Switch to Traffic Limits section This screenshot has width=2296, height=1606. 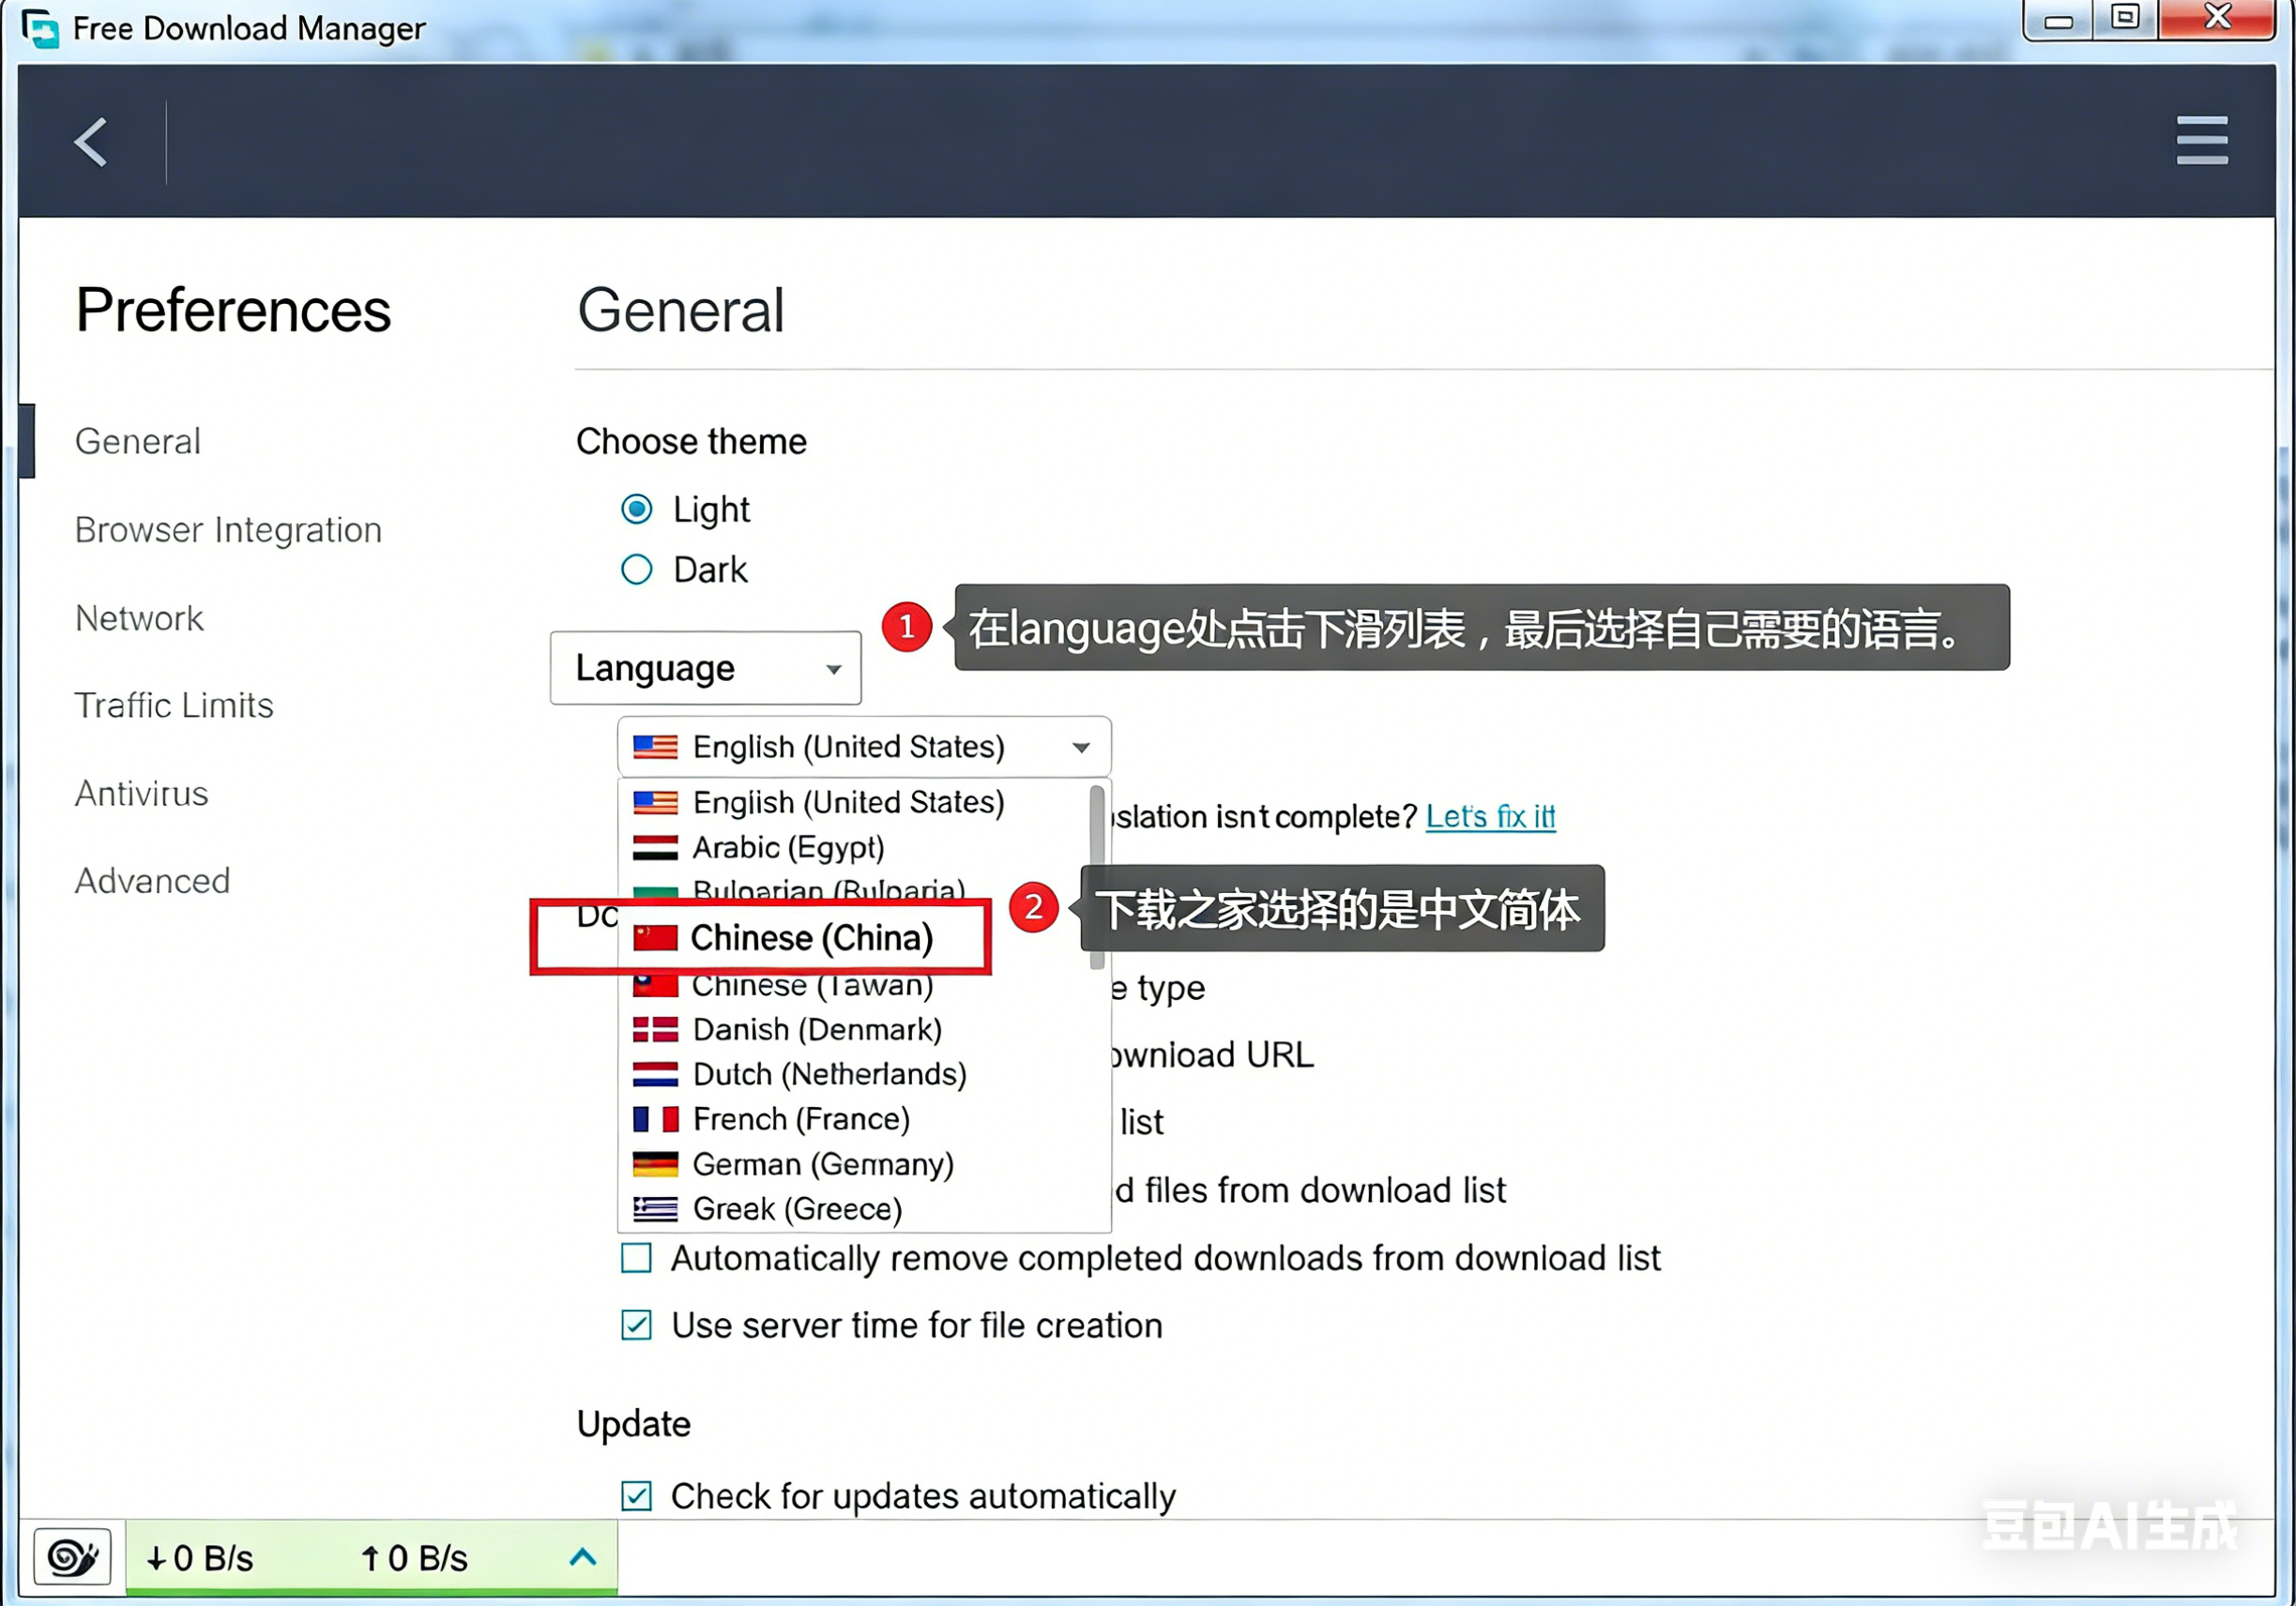174,705
